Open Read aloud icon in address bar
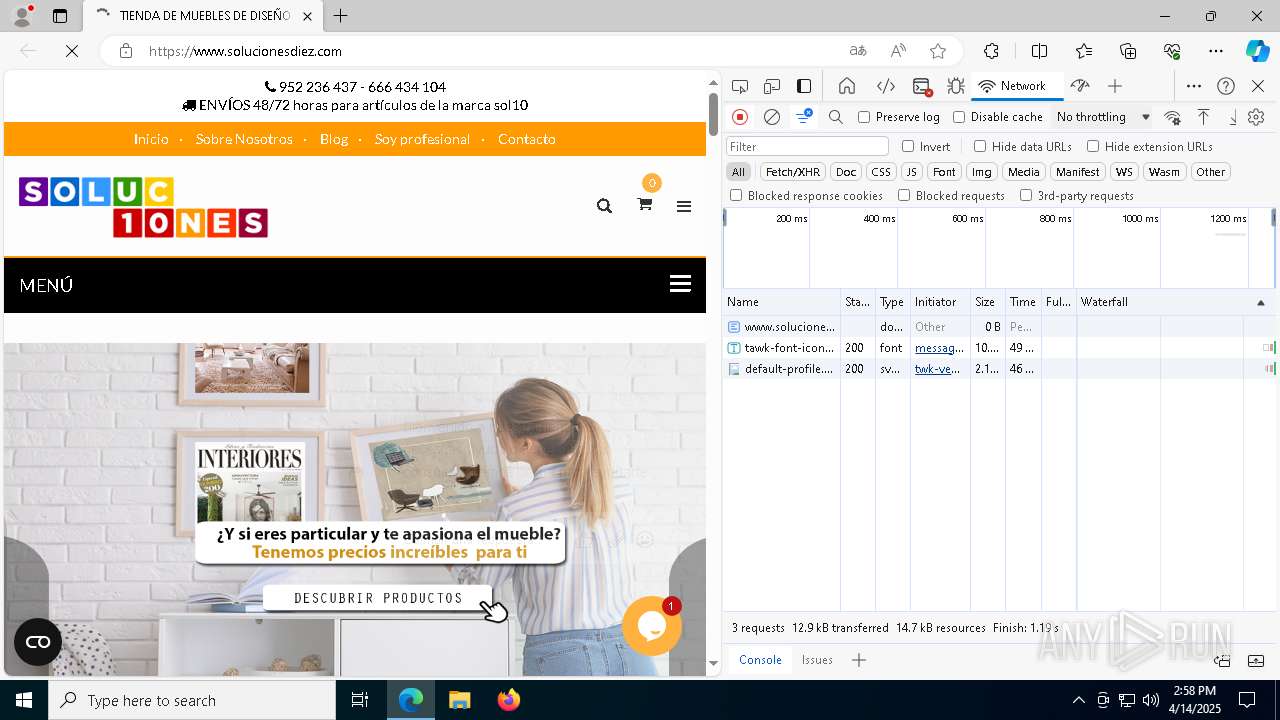Image resolution: width=1280 pixels, height=720 pixels. pyautogui.click(x=898, y=51)
